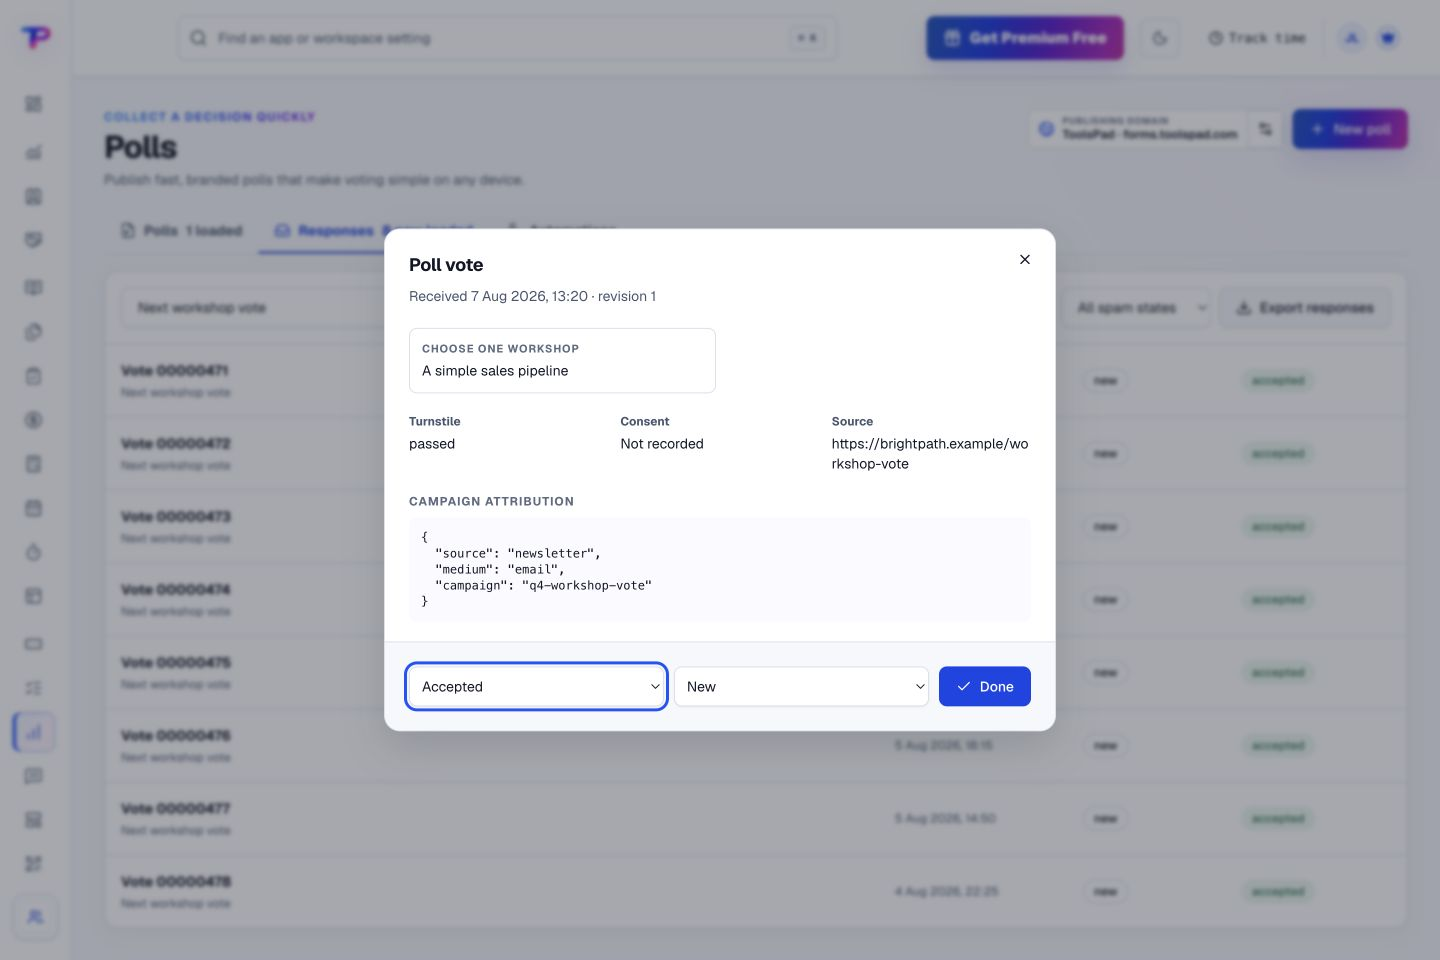Image resolution: width=1440 pixels, height=960 pixels.
Task: Click the Done button
Action: point(985,686)
